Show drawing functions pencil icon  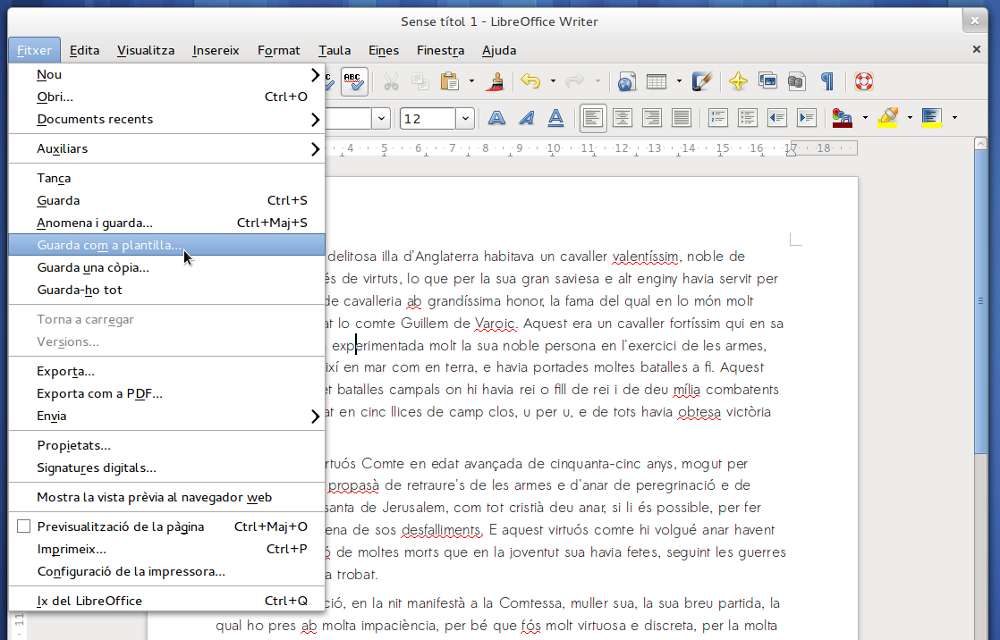pyautogui.click(x=702, y=82)
